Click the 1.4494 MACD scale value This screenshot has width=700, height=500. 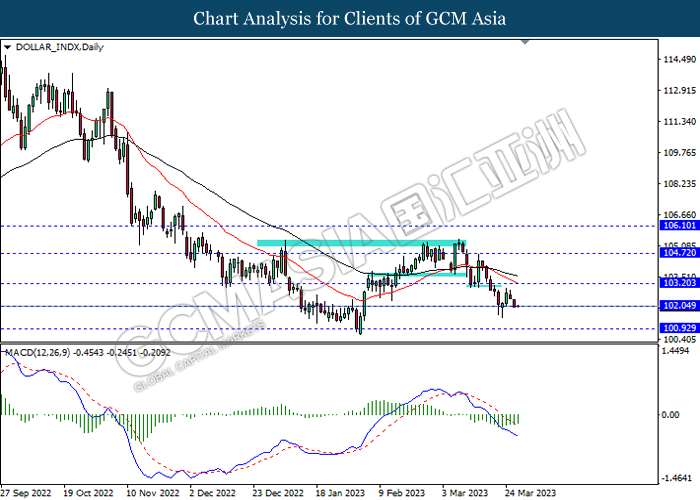click(x=675, y=351)
